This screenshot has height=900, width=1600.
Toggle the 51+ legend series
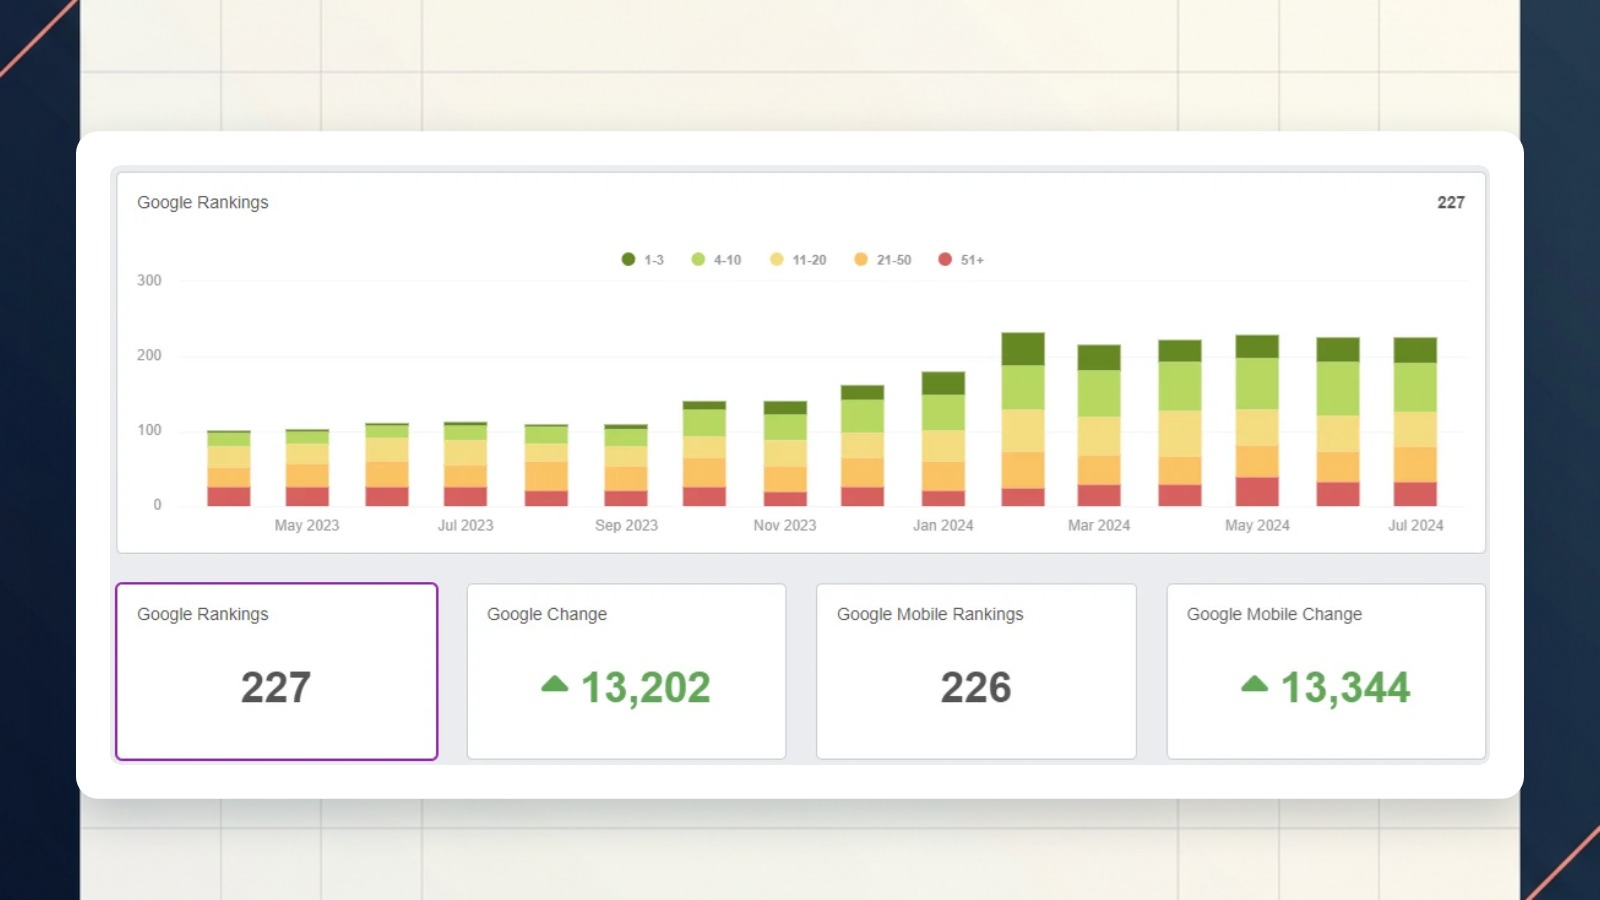[961, 260]
